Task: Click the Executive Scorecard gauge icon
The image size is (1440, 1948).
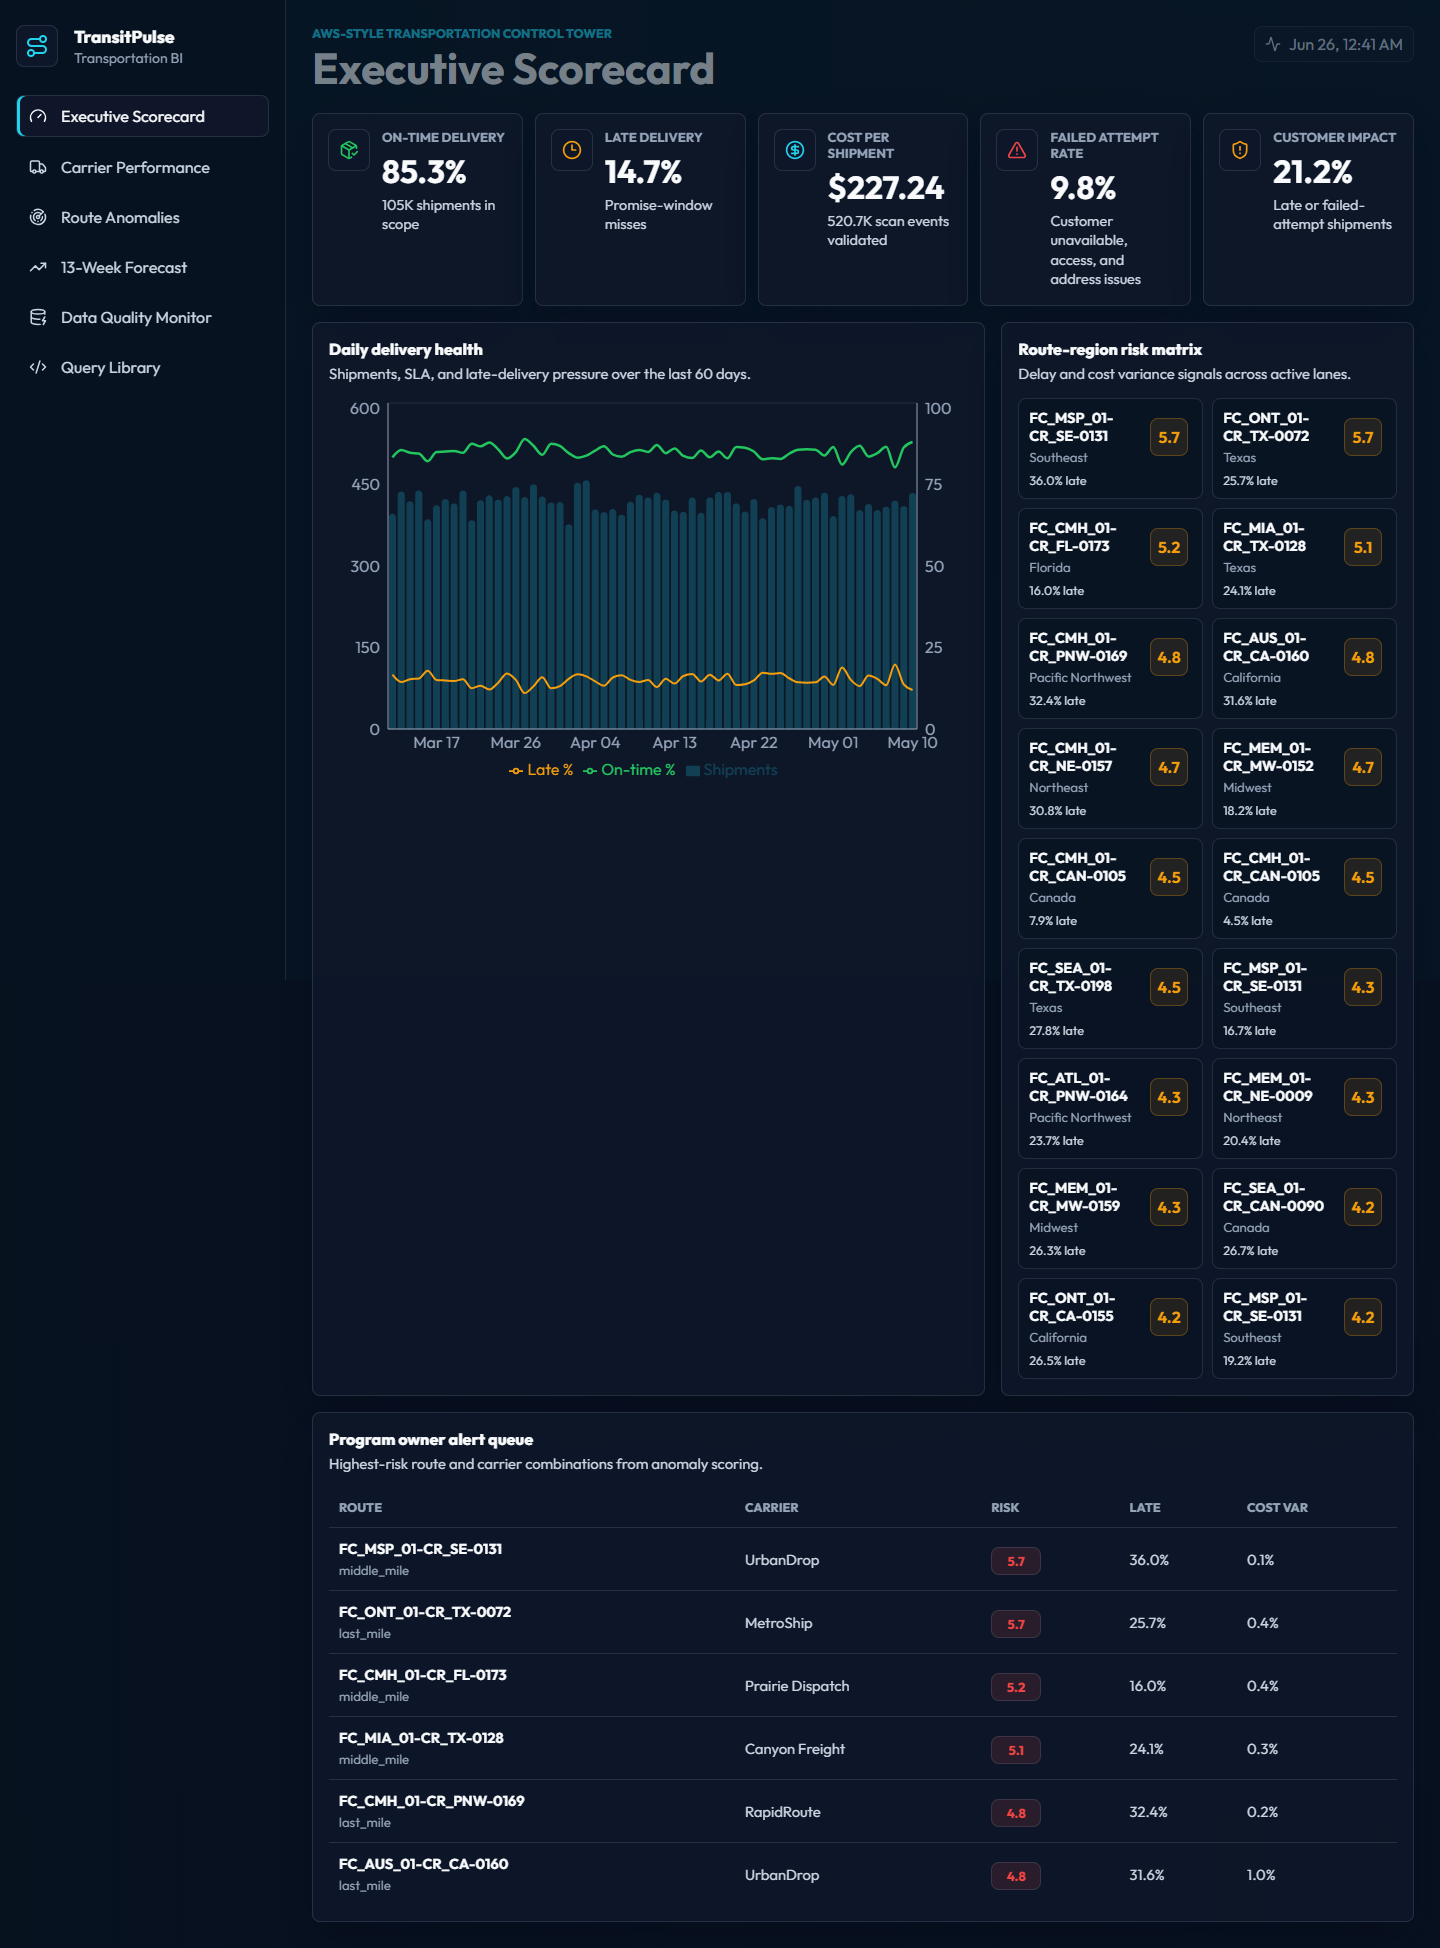Action: (x=38, y=116)
